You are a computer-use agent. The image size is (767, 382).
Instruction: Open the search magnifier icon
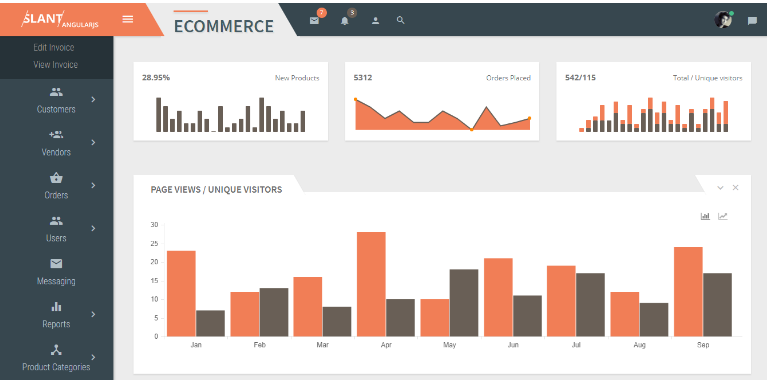click(x=401, y=21)
